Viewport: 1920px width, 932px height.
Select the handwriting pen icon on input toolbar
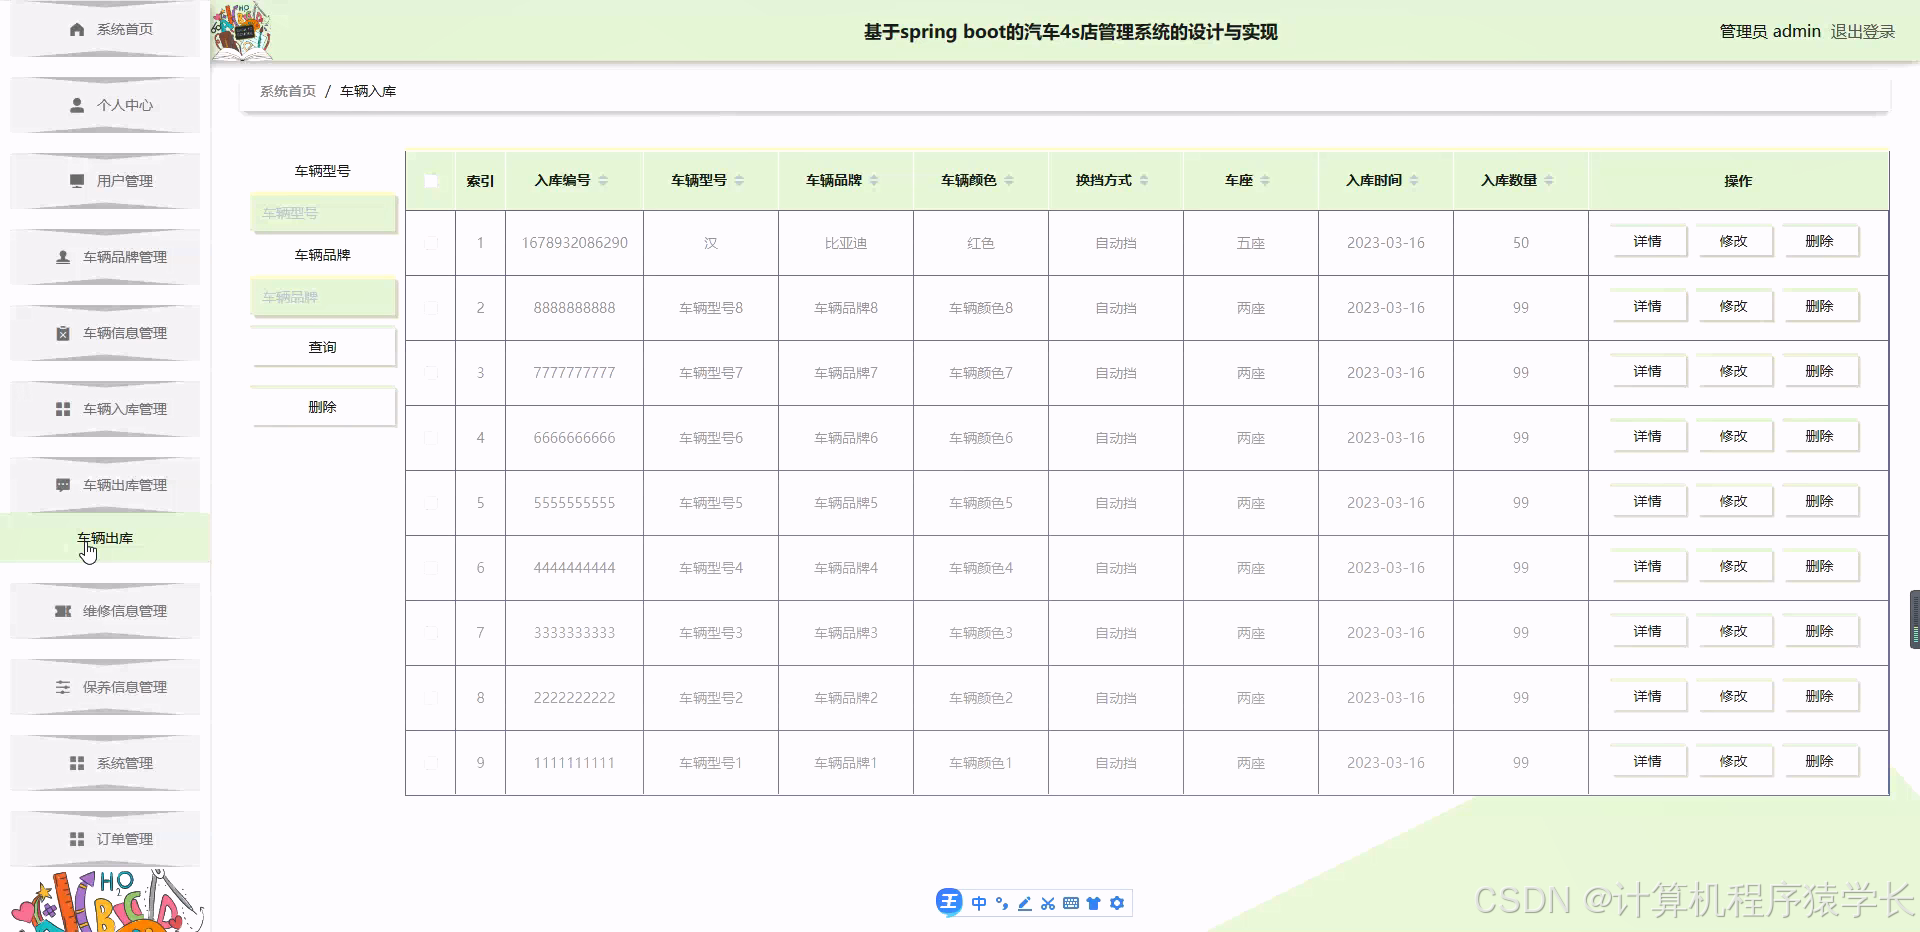pyautogui.click(x=1024, y=902)
